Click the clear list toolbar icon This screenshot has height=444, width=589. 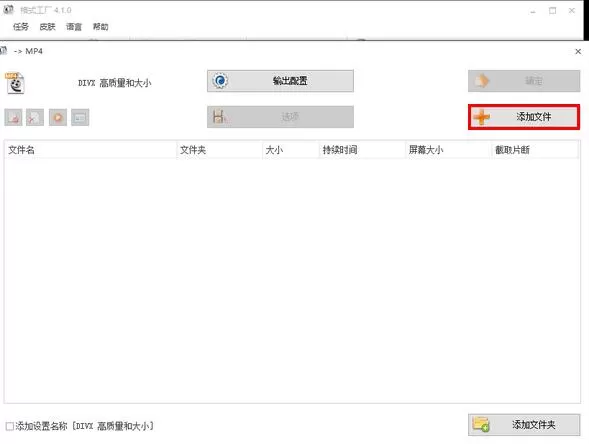pos(35,118)
